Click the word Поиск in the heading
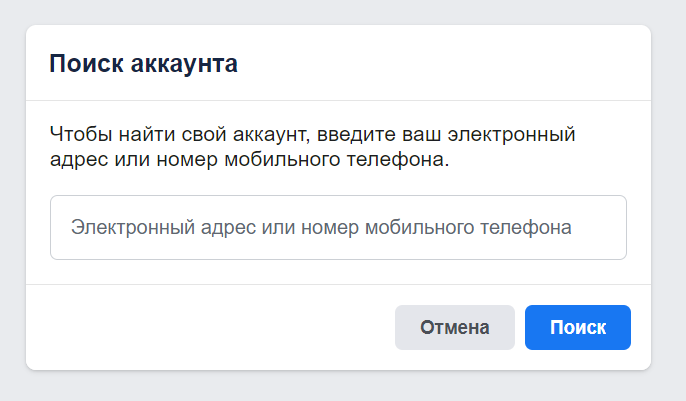 pyautogui.click(x=83, y=65)
